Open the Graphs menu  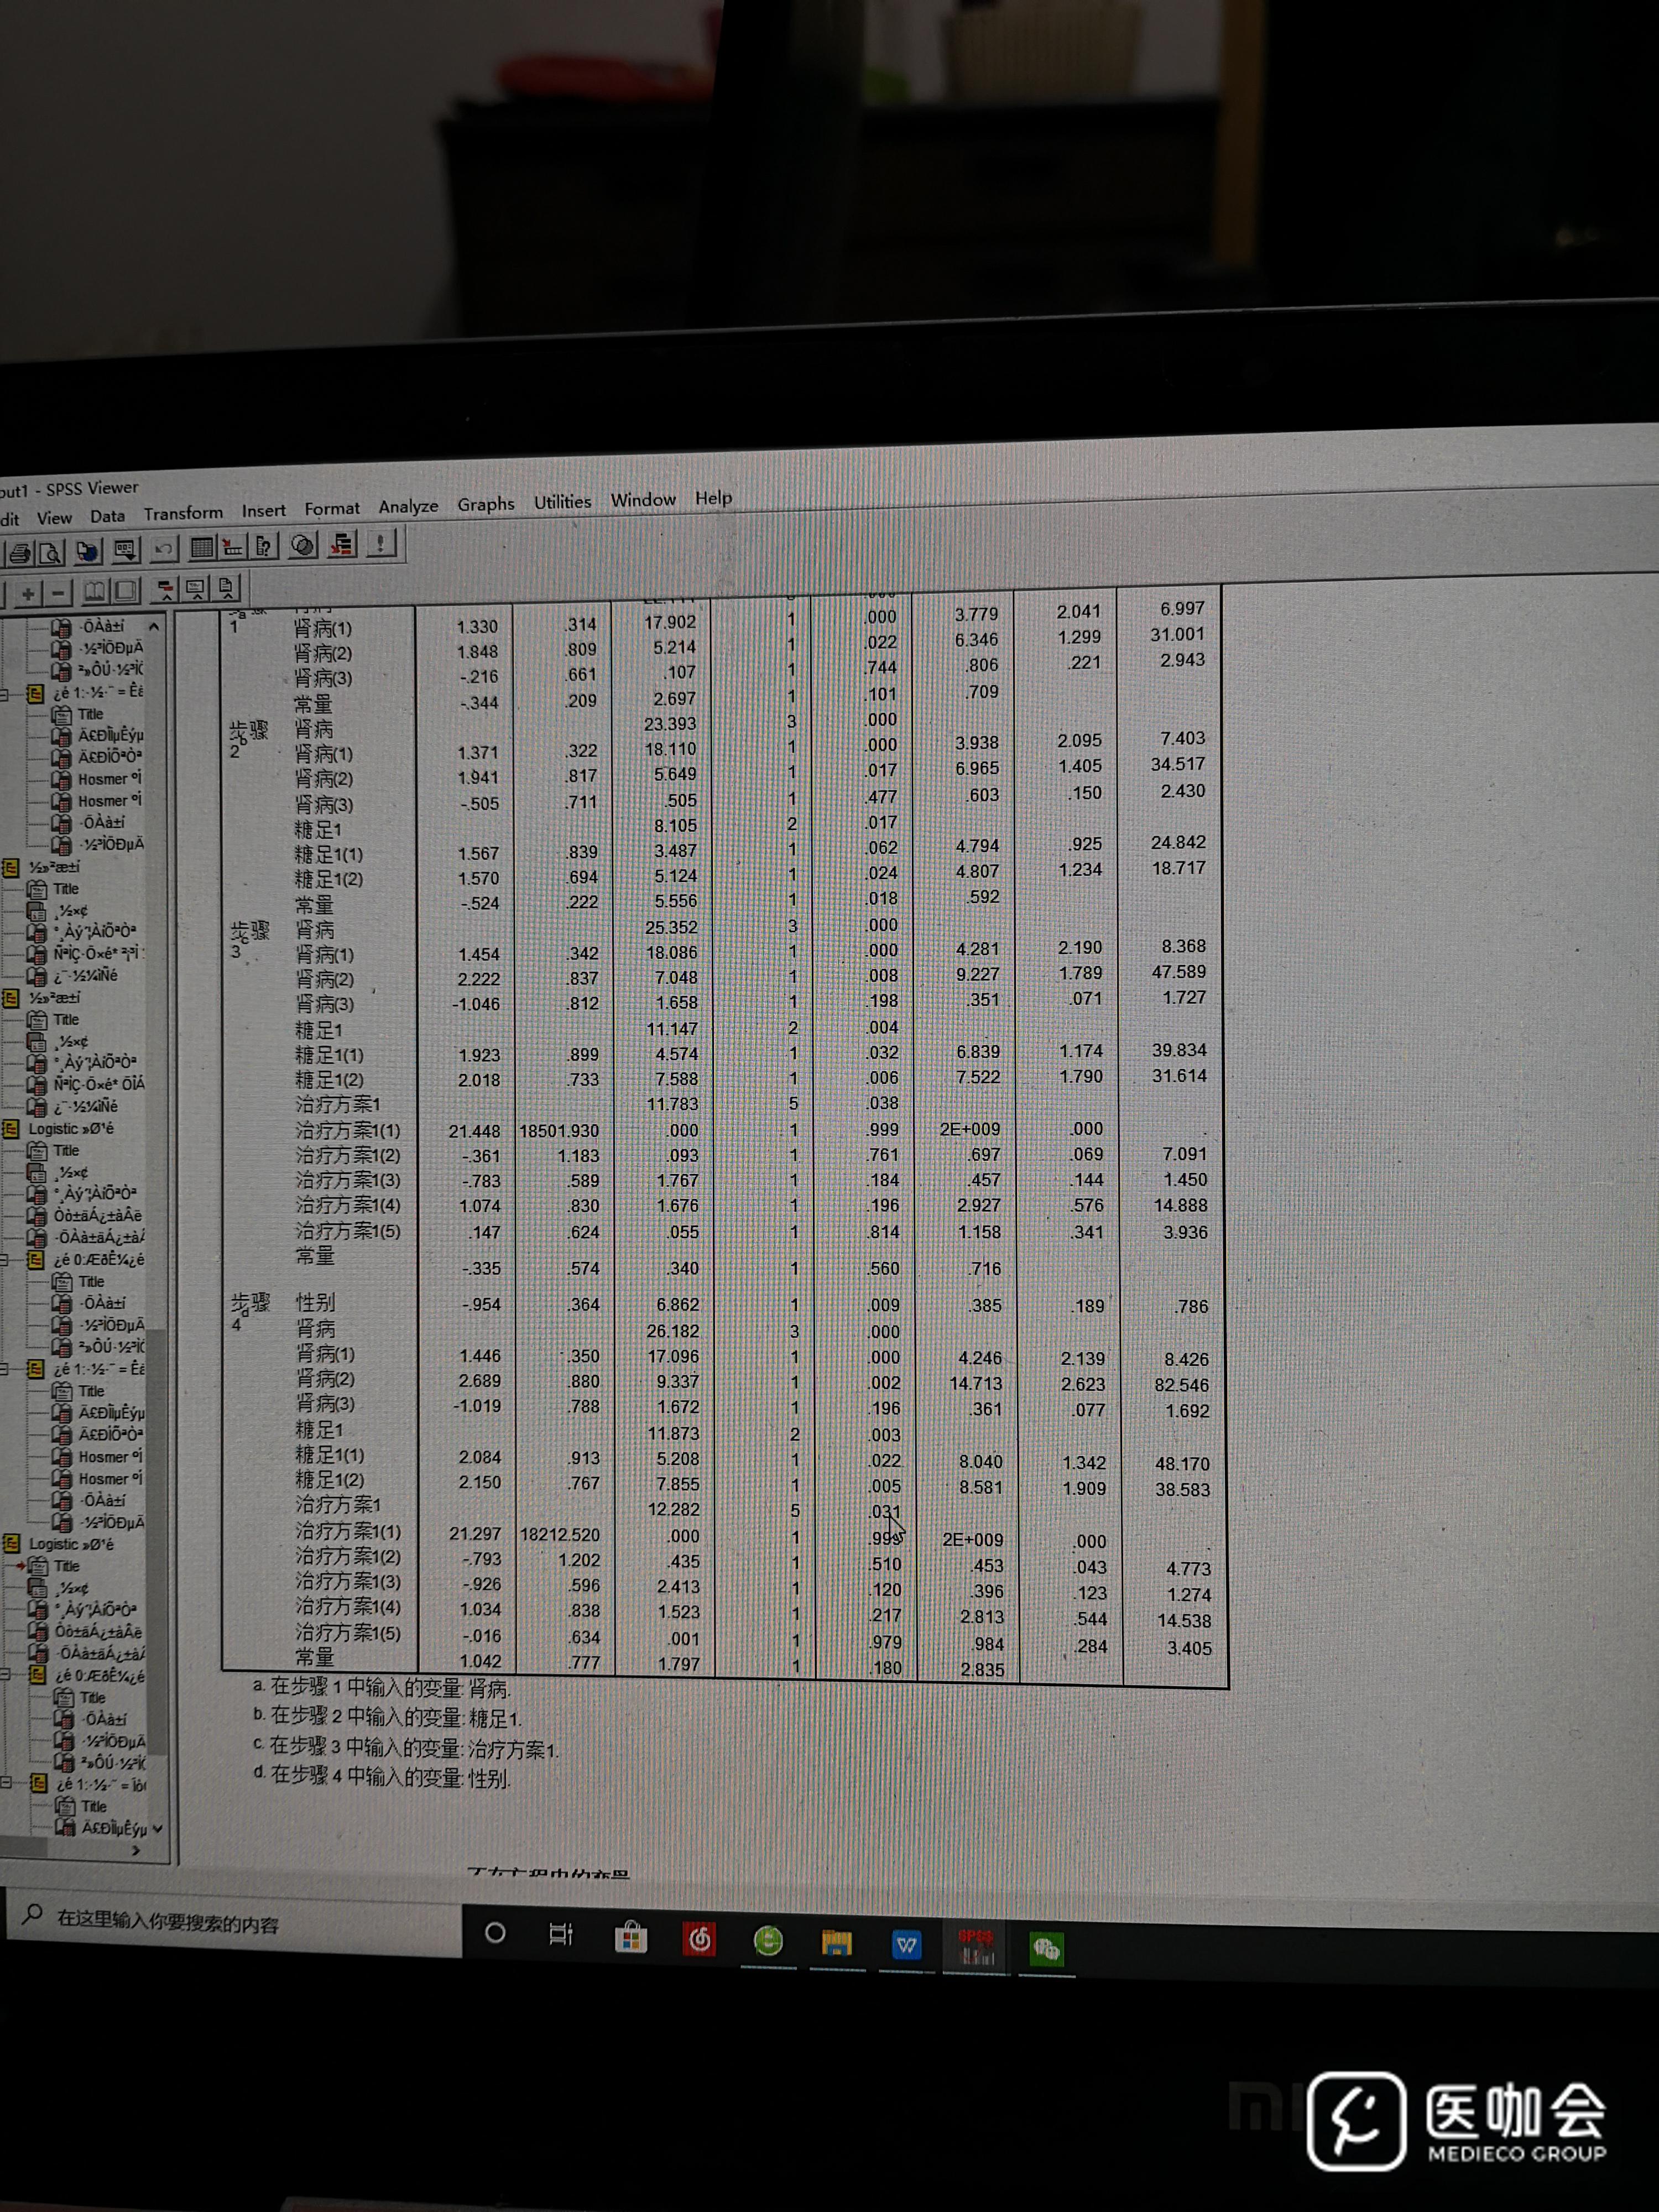(x=486, y=504)
